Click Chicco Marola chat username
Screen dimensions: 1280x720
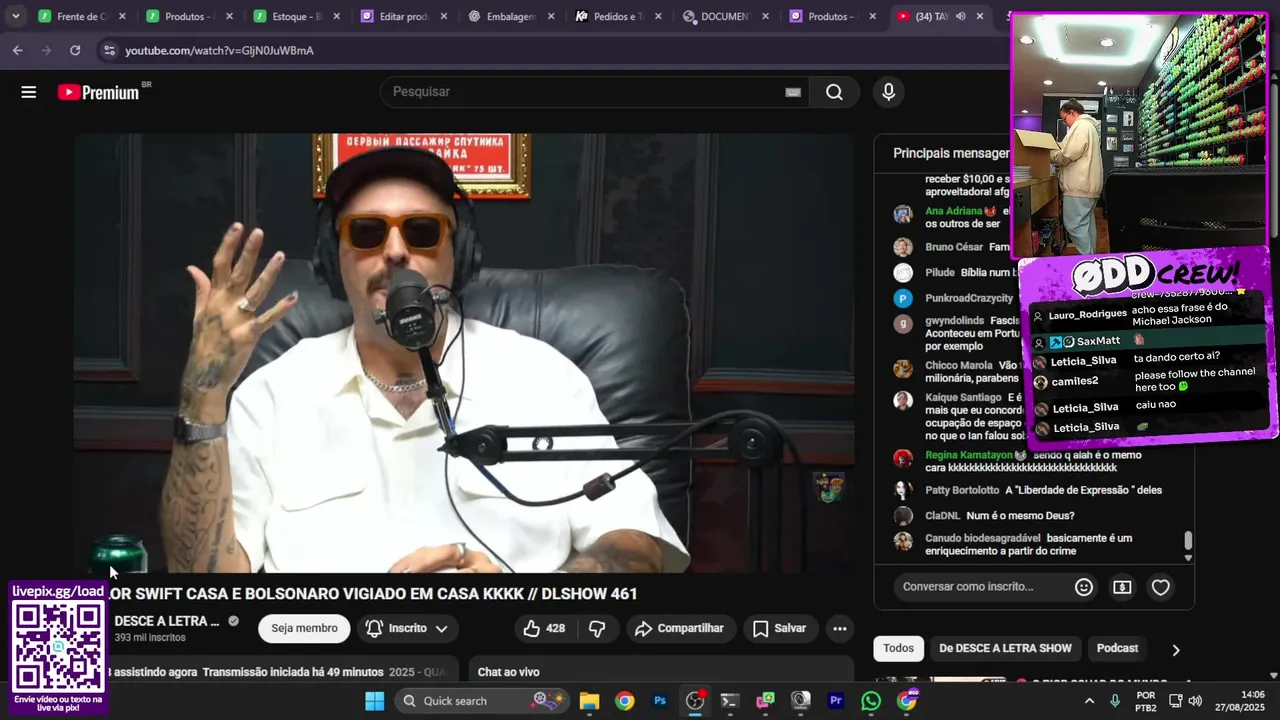[x=959, y=365]
